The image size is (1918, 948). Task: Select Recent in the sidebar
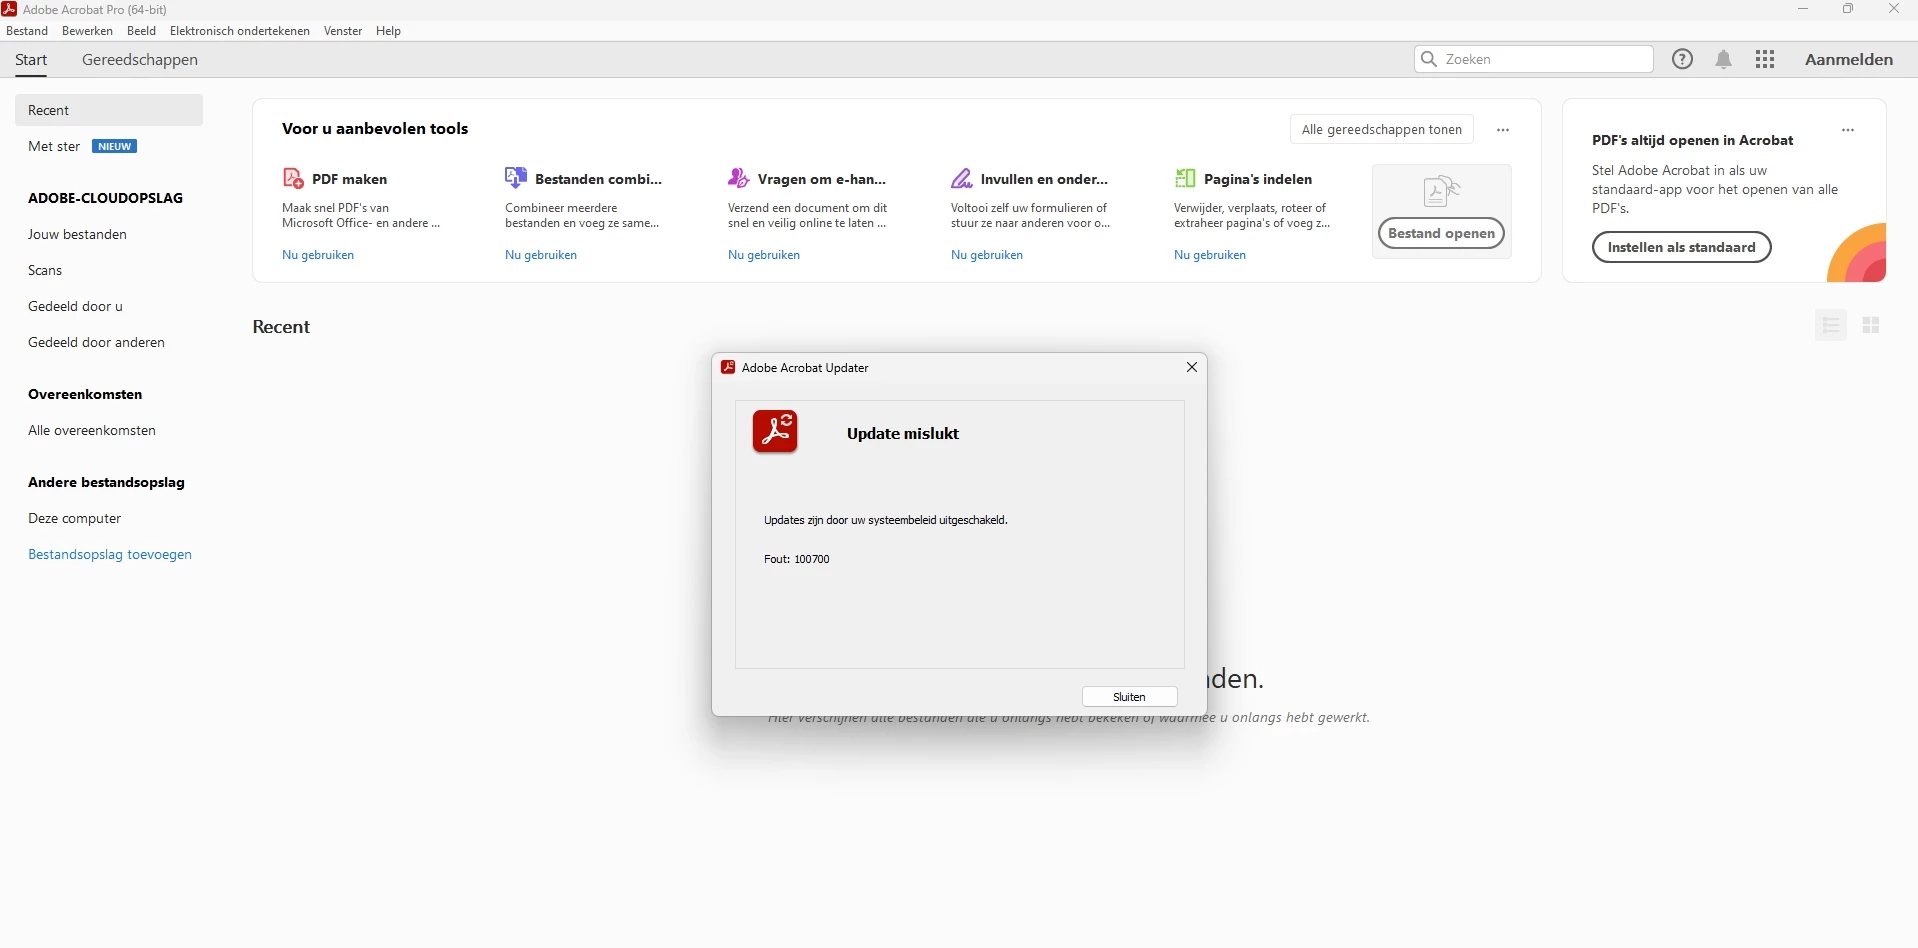click(x=109, y=110)
